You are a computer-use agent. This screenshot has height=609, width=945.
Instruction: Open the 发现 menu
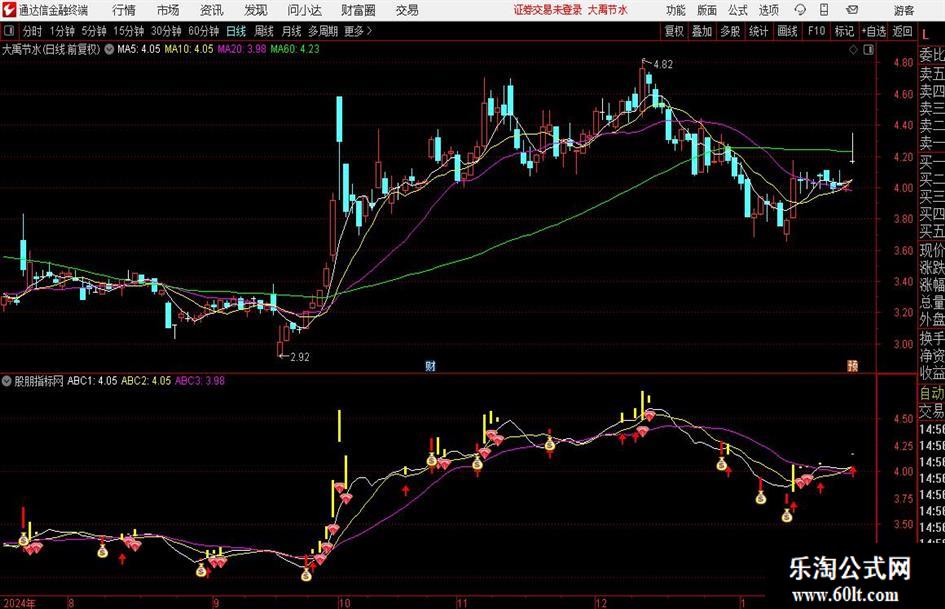[256, 10]
